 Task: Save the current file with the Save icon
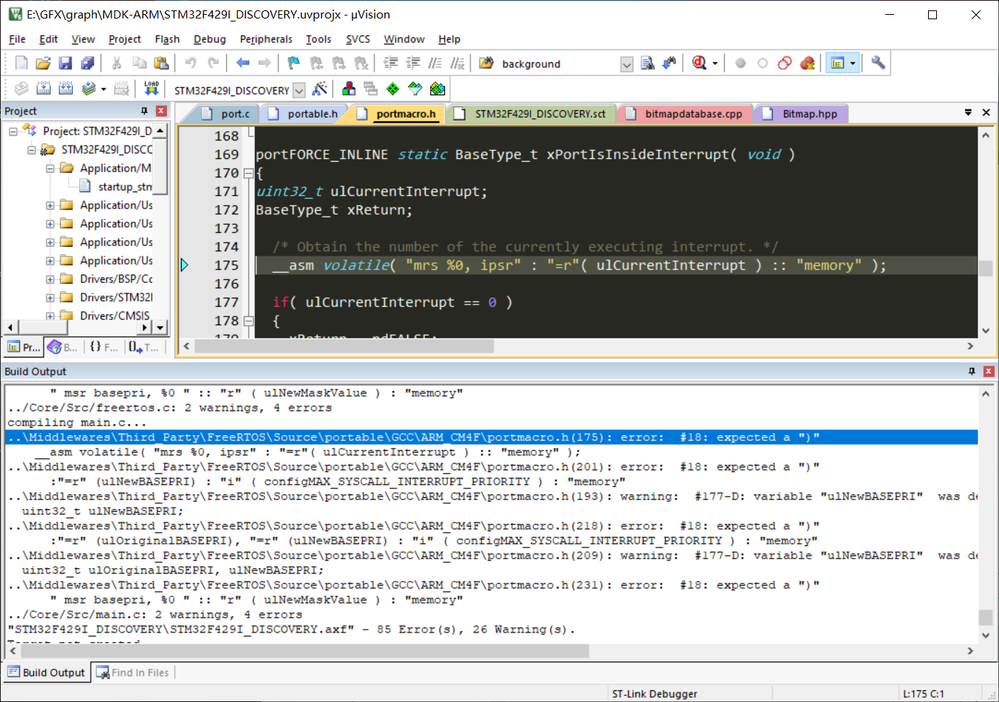[x=65, y=63]
